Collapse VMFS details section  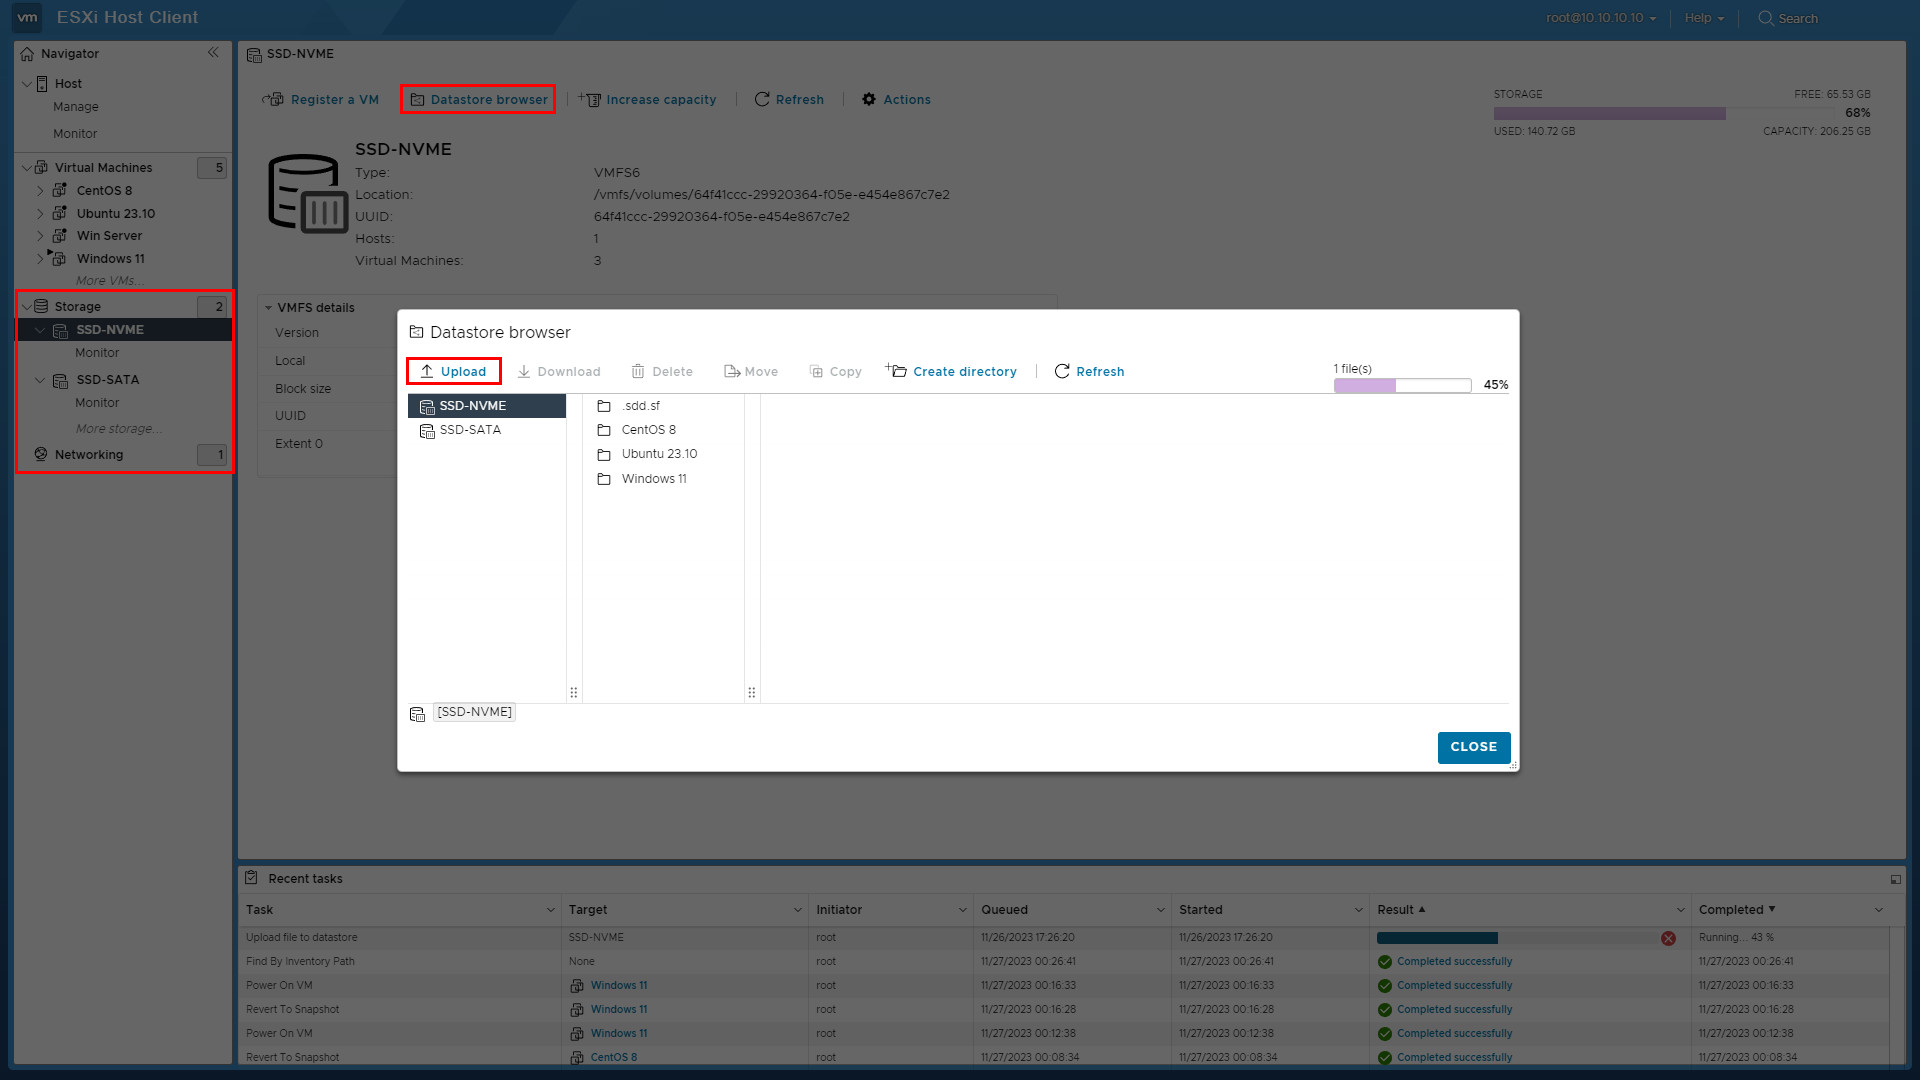pos(268,308)
